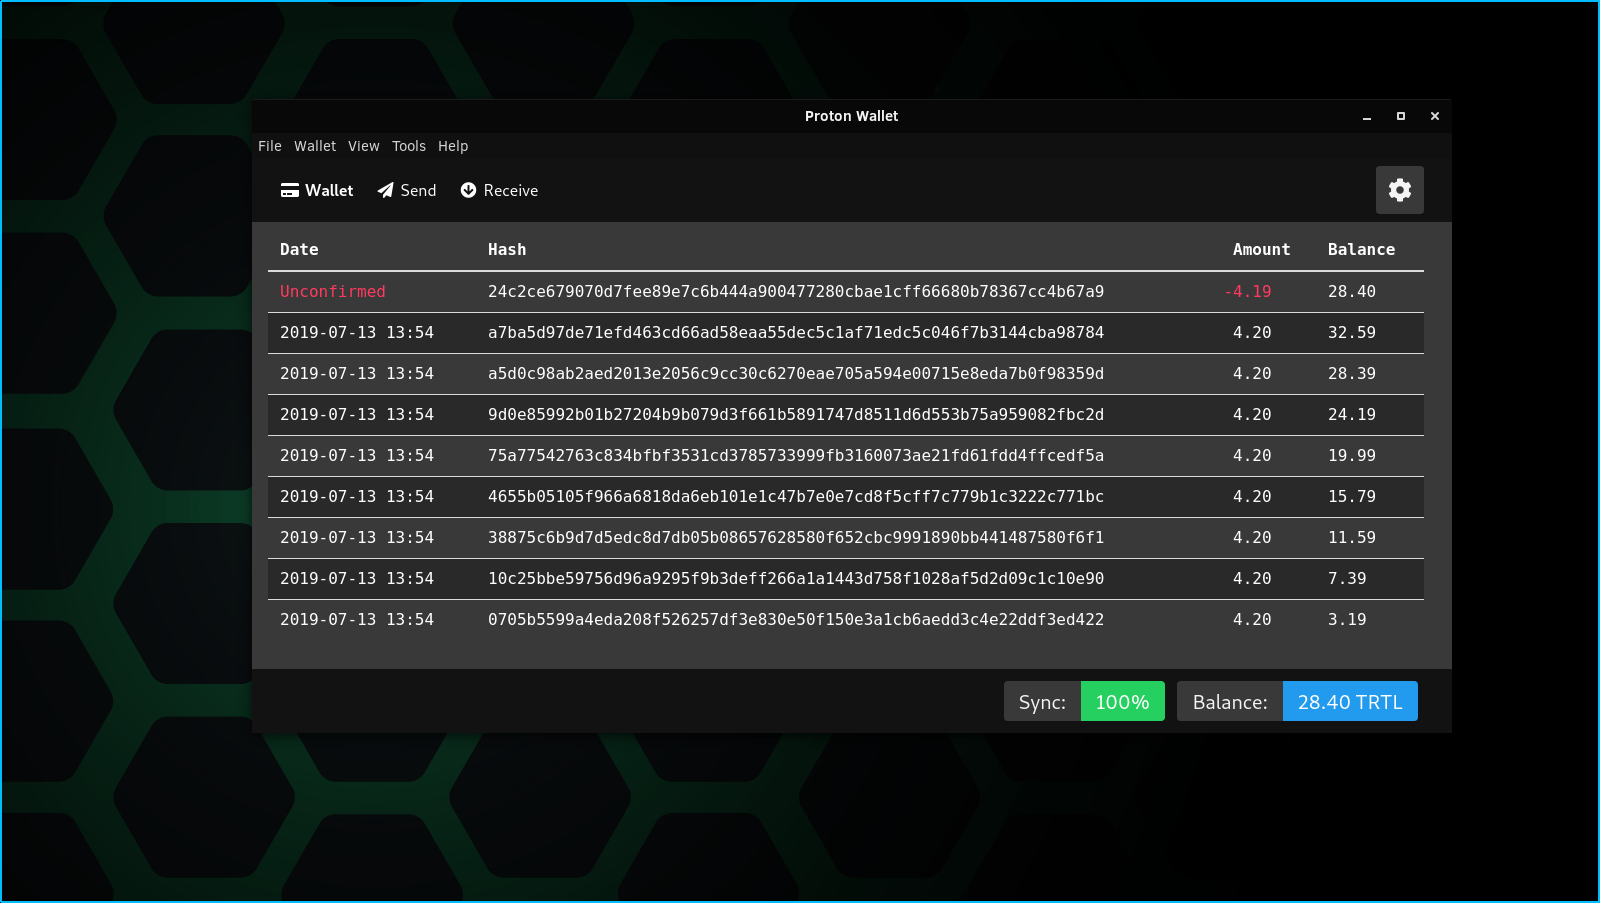Image resolution: width=1600 pixels, height=903 pixels.
Task: Click the Wallet card icon in the toolbar
Action: tap(290, 190)
